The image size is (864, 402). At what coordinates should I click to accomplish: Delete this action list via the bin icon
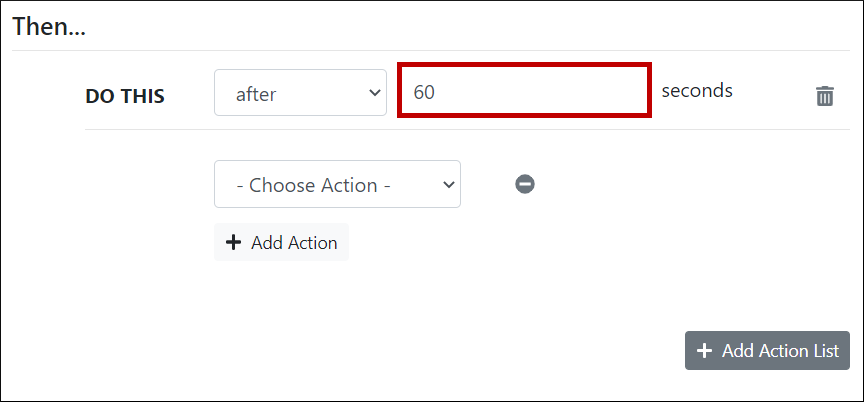[825, 96]
